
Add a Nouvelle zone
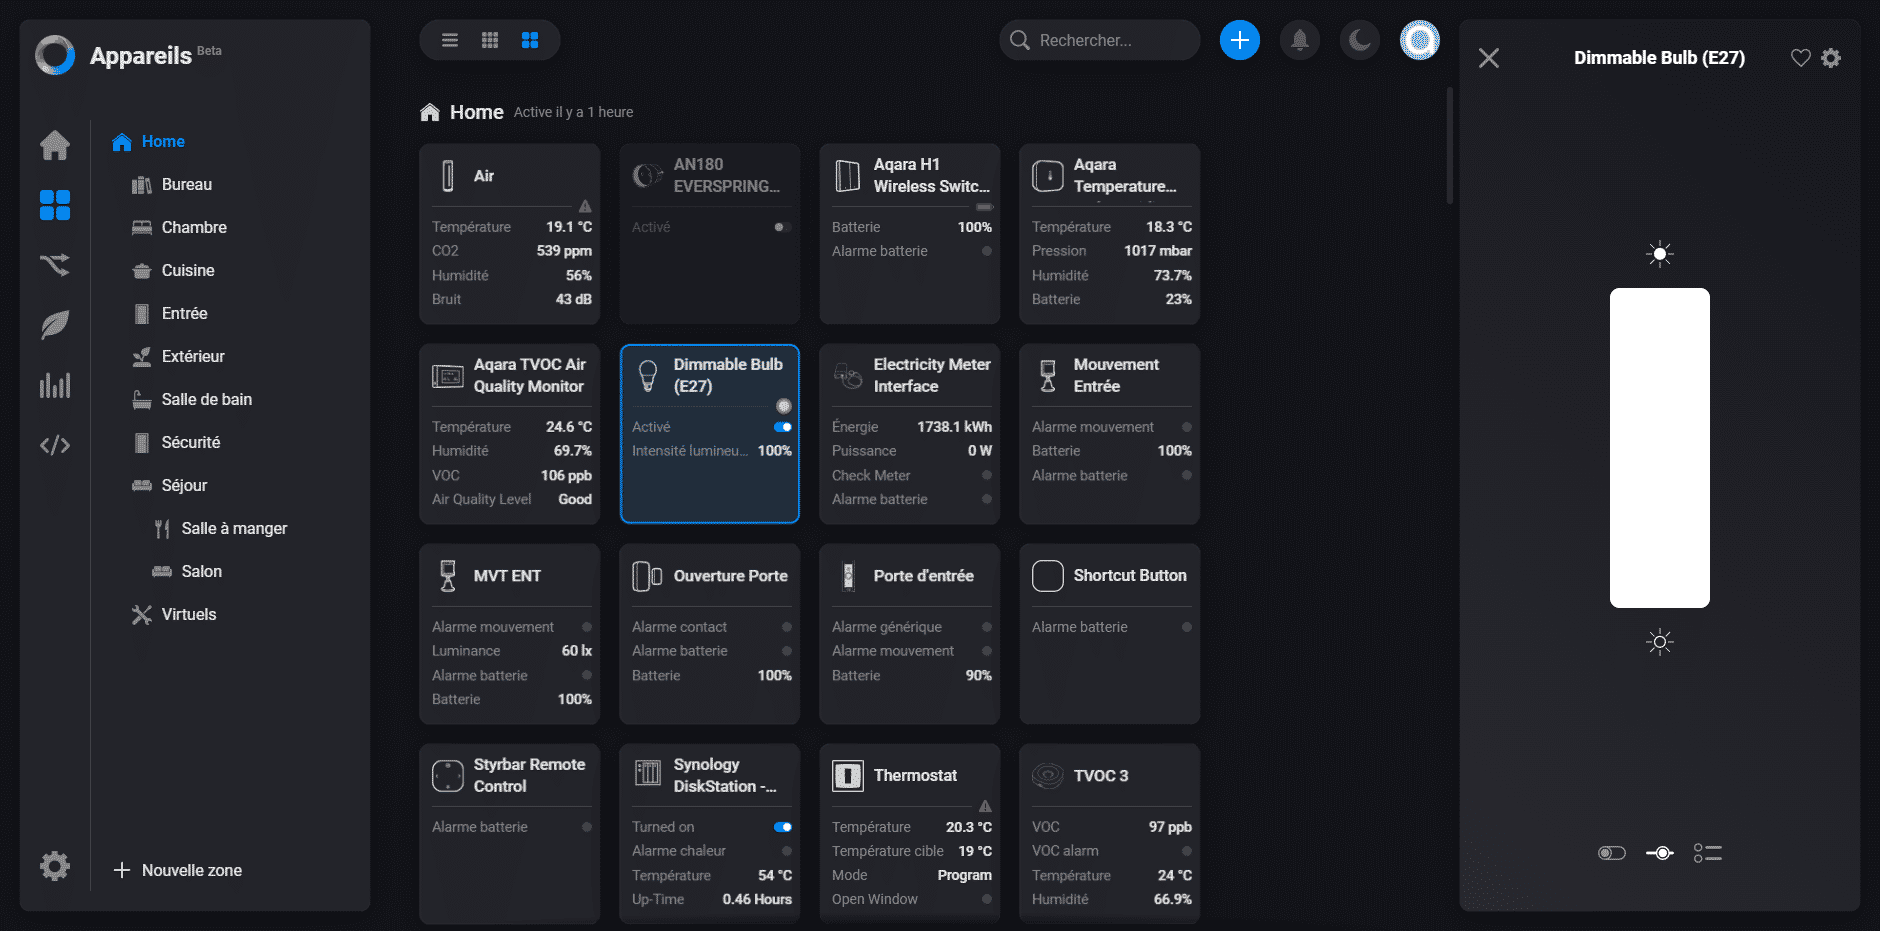[177, 871]
